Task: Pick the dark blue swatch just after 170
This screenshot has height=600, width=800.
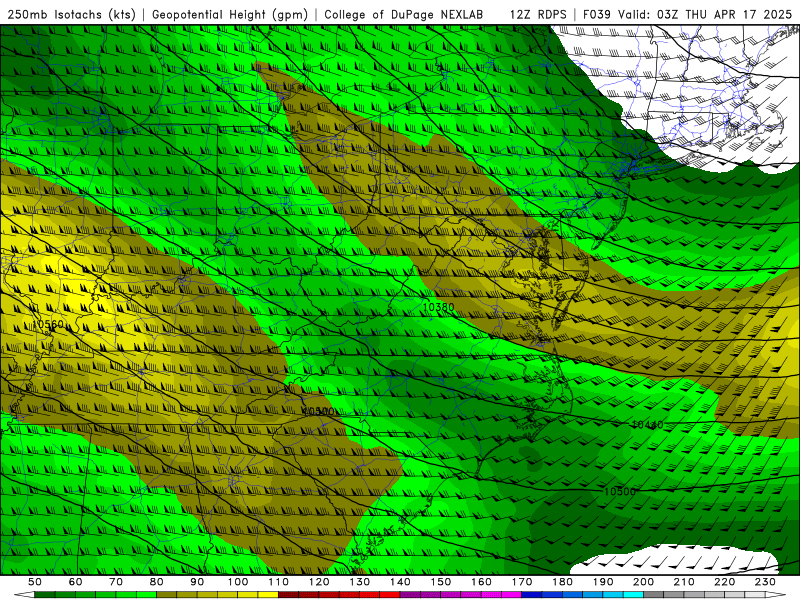Action: (532, 595)
